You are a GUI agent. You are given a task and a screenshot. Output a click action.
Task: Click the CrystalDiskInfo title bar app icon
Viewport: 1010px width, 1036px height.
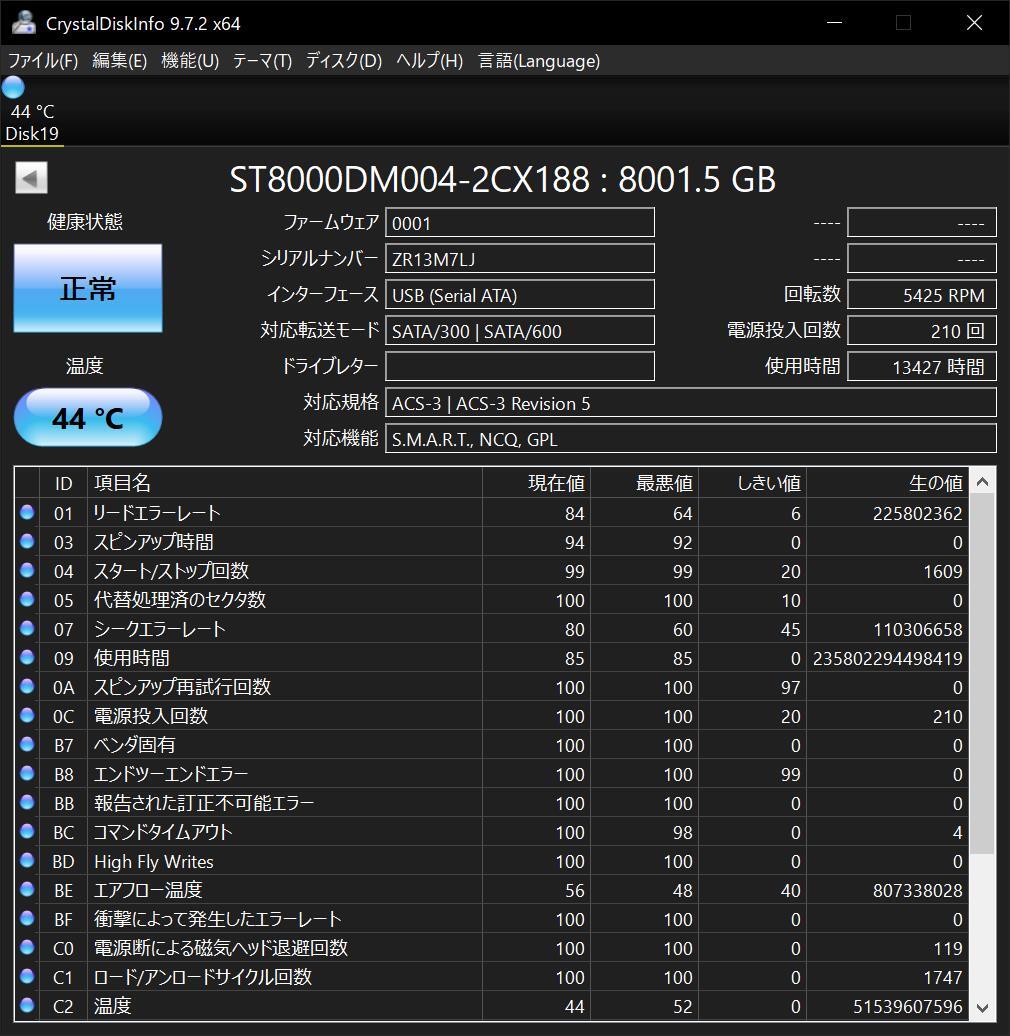click(x=23, y=23)
